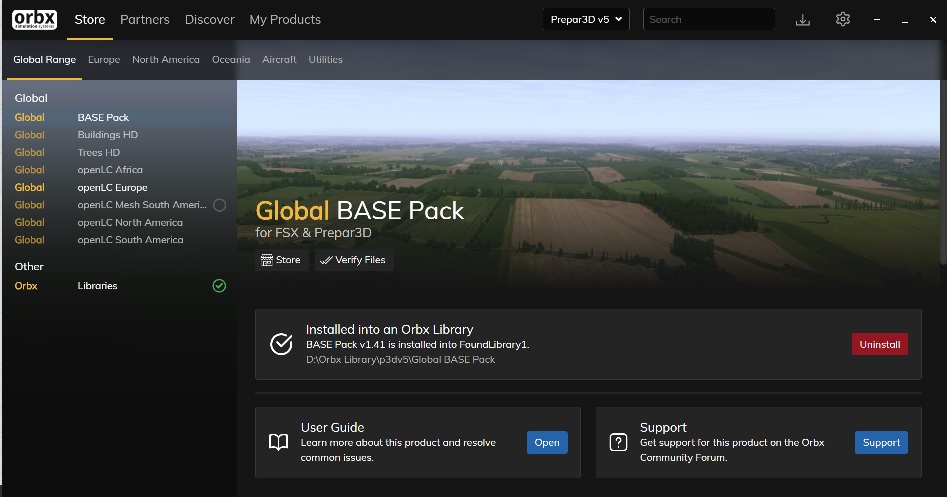Select Orbx Libraries in the list
949x498 pixels.
point(120,286)
